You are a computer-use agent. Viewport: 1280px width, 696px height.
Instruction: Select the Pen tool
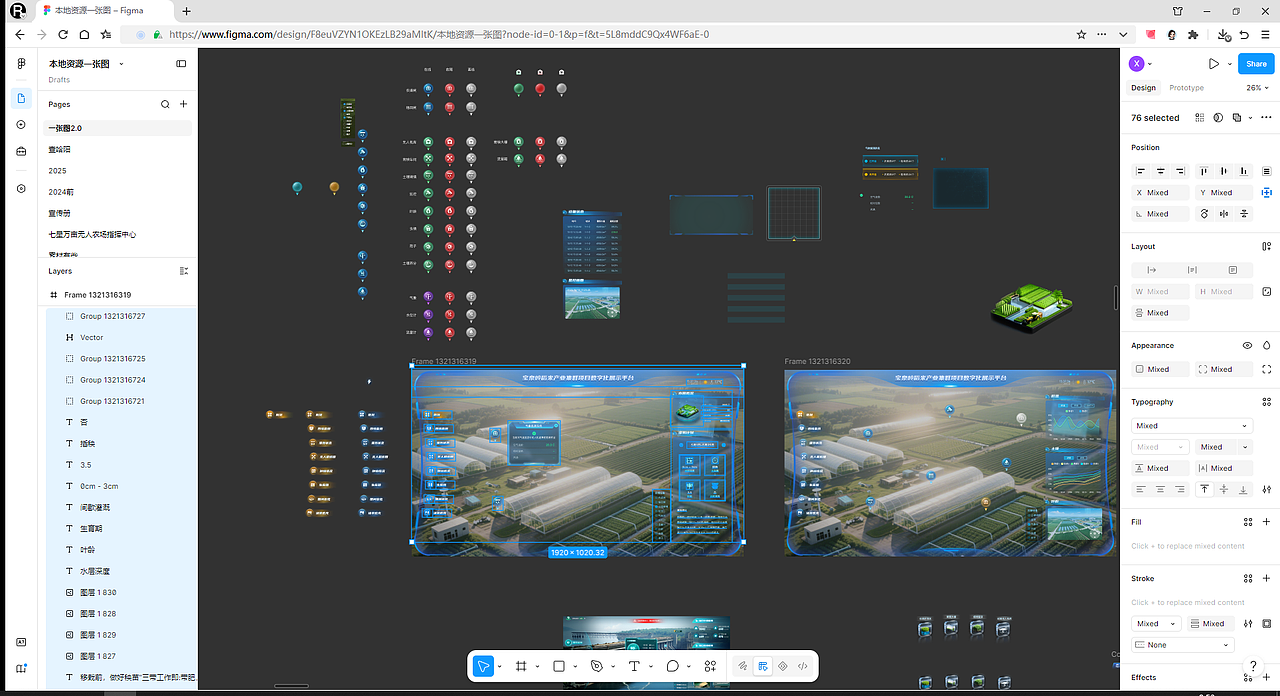(x=597, y=666)
